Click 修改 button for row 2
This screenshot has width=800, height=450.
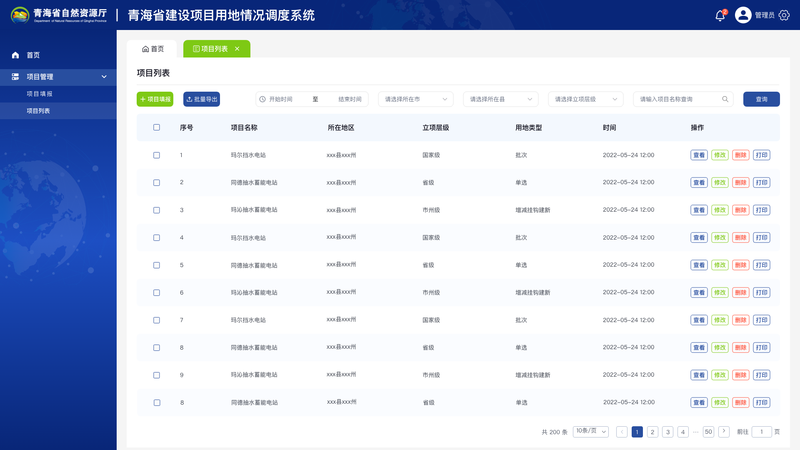[x=719, y=183]
